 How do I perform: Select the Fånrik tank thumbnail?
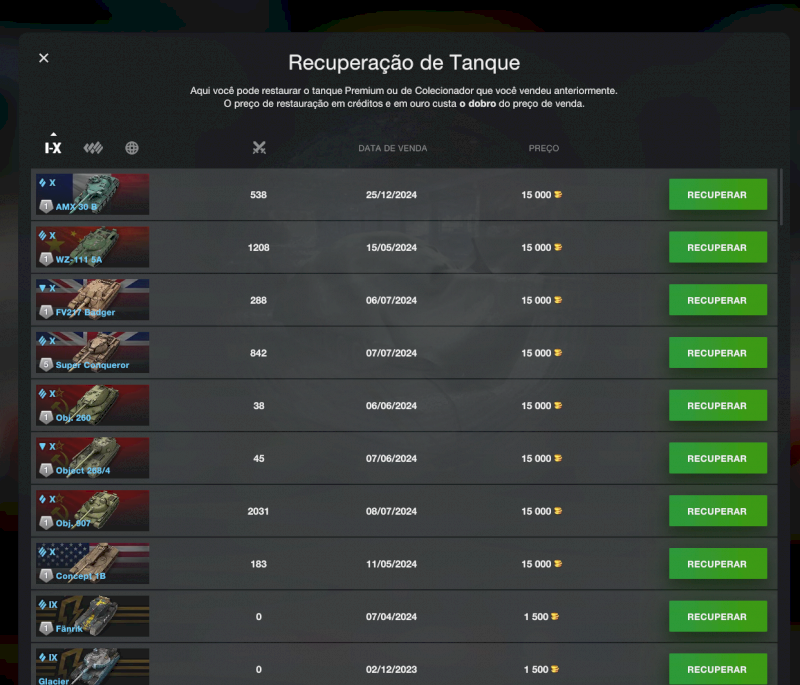coord(92,616)
